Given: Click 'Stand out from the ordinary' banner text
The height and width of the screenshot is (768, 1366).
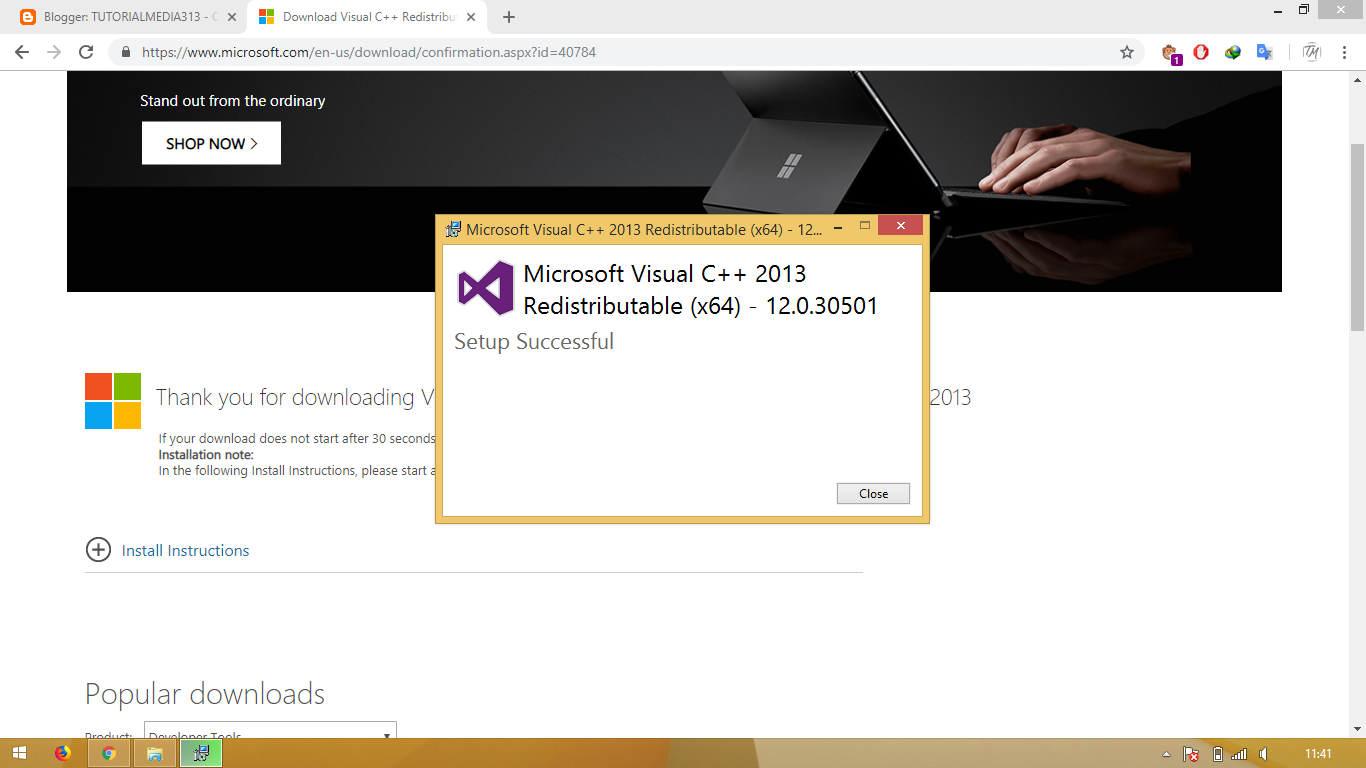Looking at the screenshot, I should click(232, 101).
